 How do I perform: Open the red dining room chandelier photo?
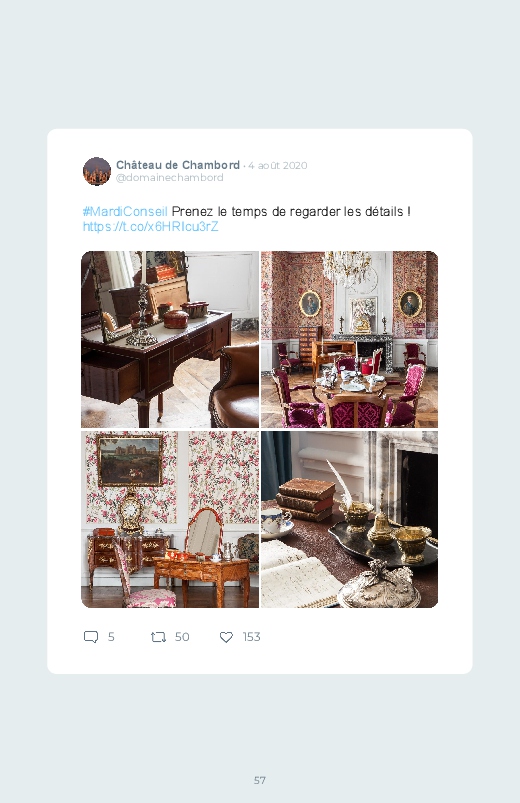click(349, 339)
